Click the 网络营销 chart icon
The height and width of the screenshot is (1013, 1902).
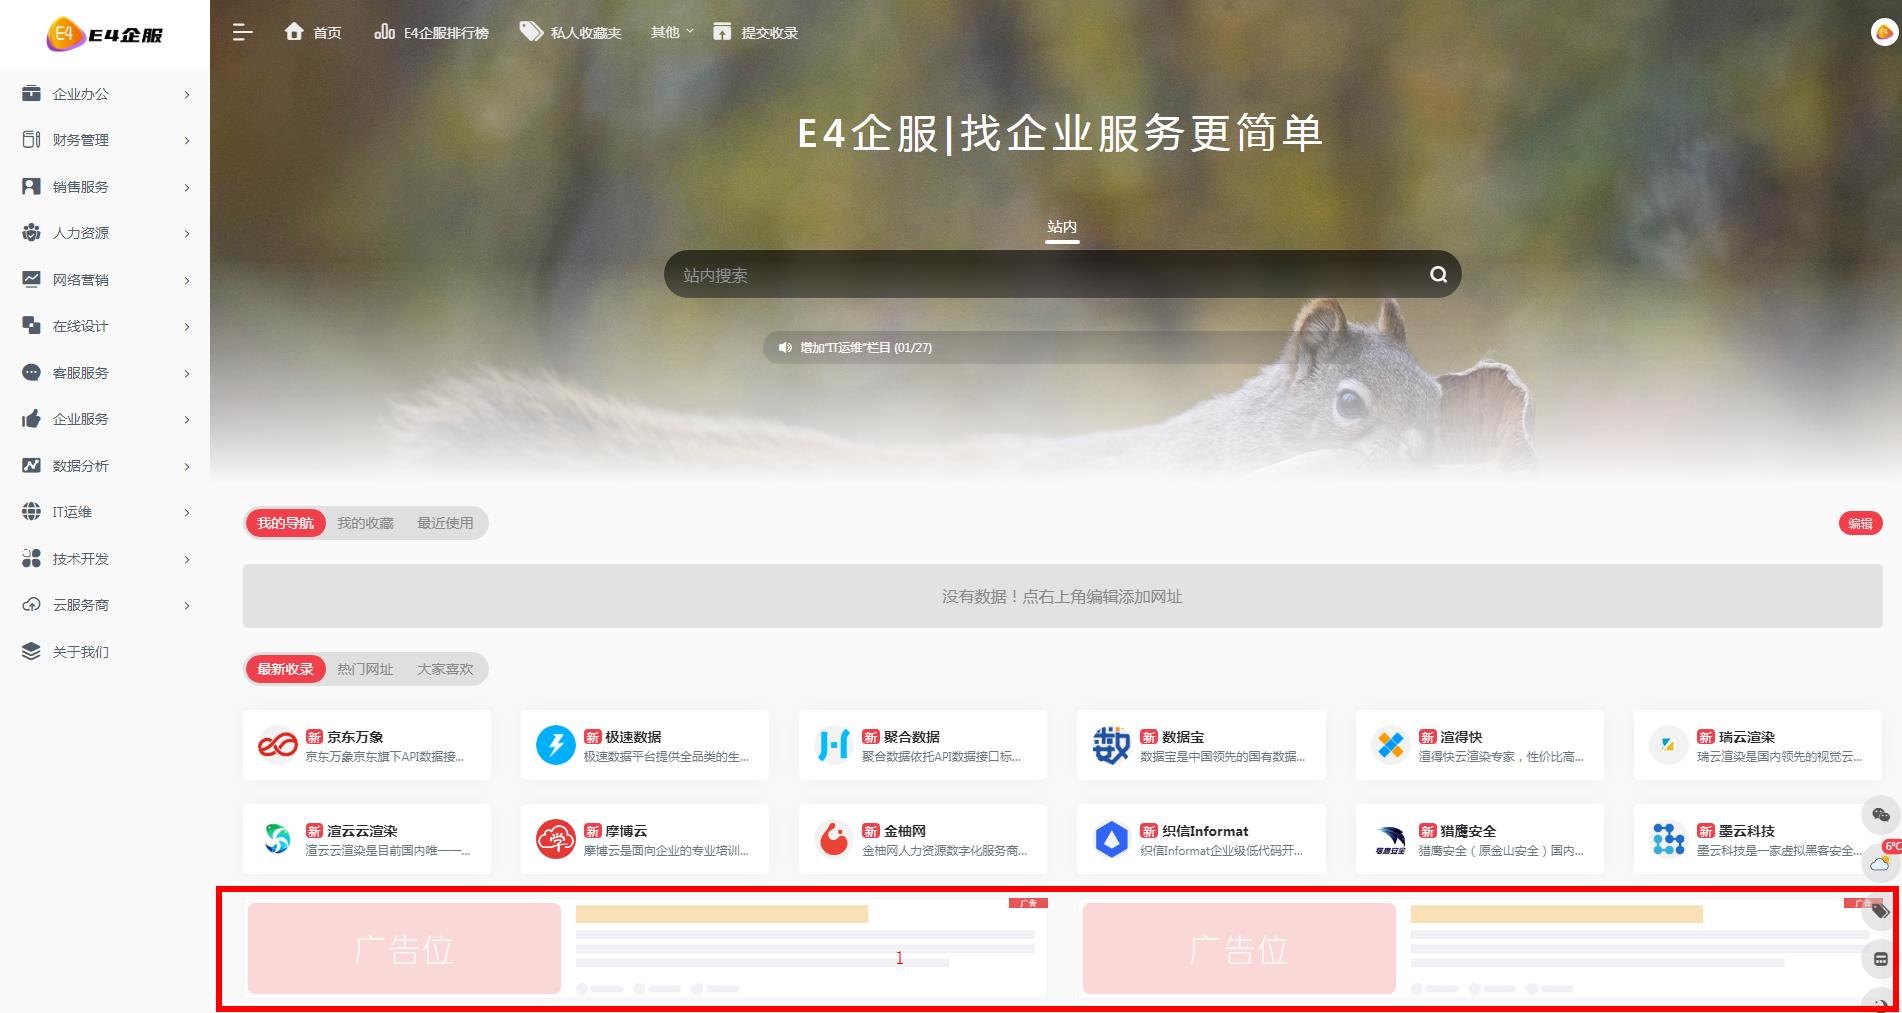(32, 279)
